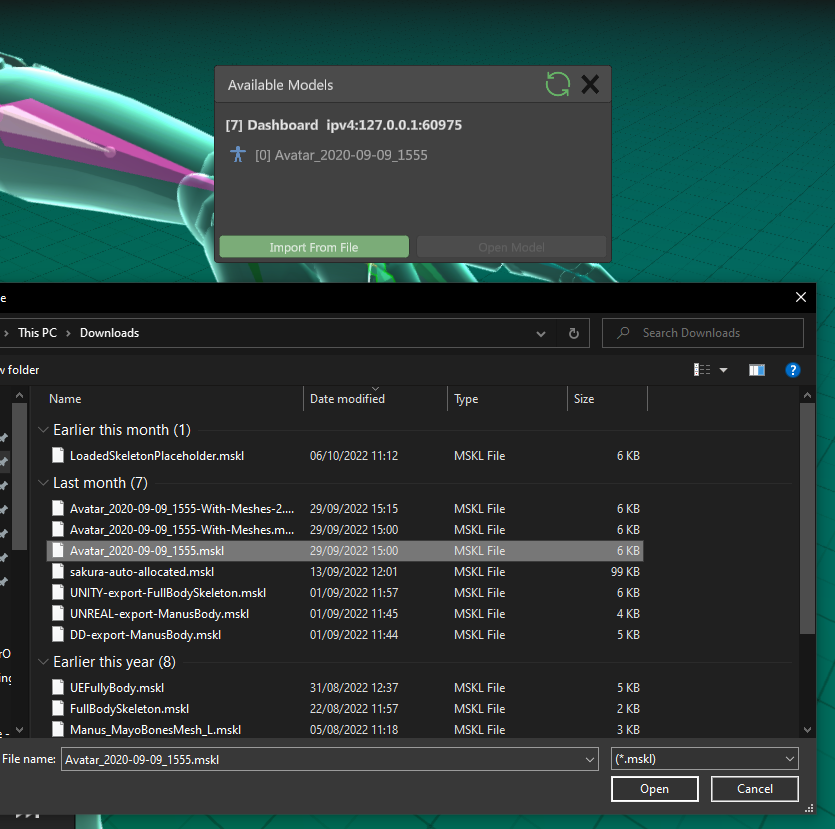
Task: Open the view layout options icon
Action: pyautogui.click(x=702, y=370)
